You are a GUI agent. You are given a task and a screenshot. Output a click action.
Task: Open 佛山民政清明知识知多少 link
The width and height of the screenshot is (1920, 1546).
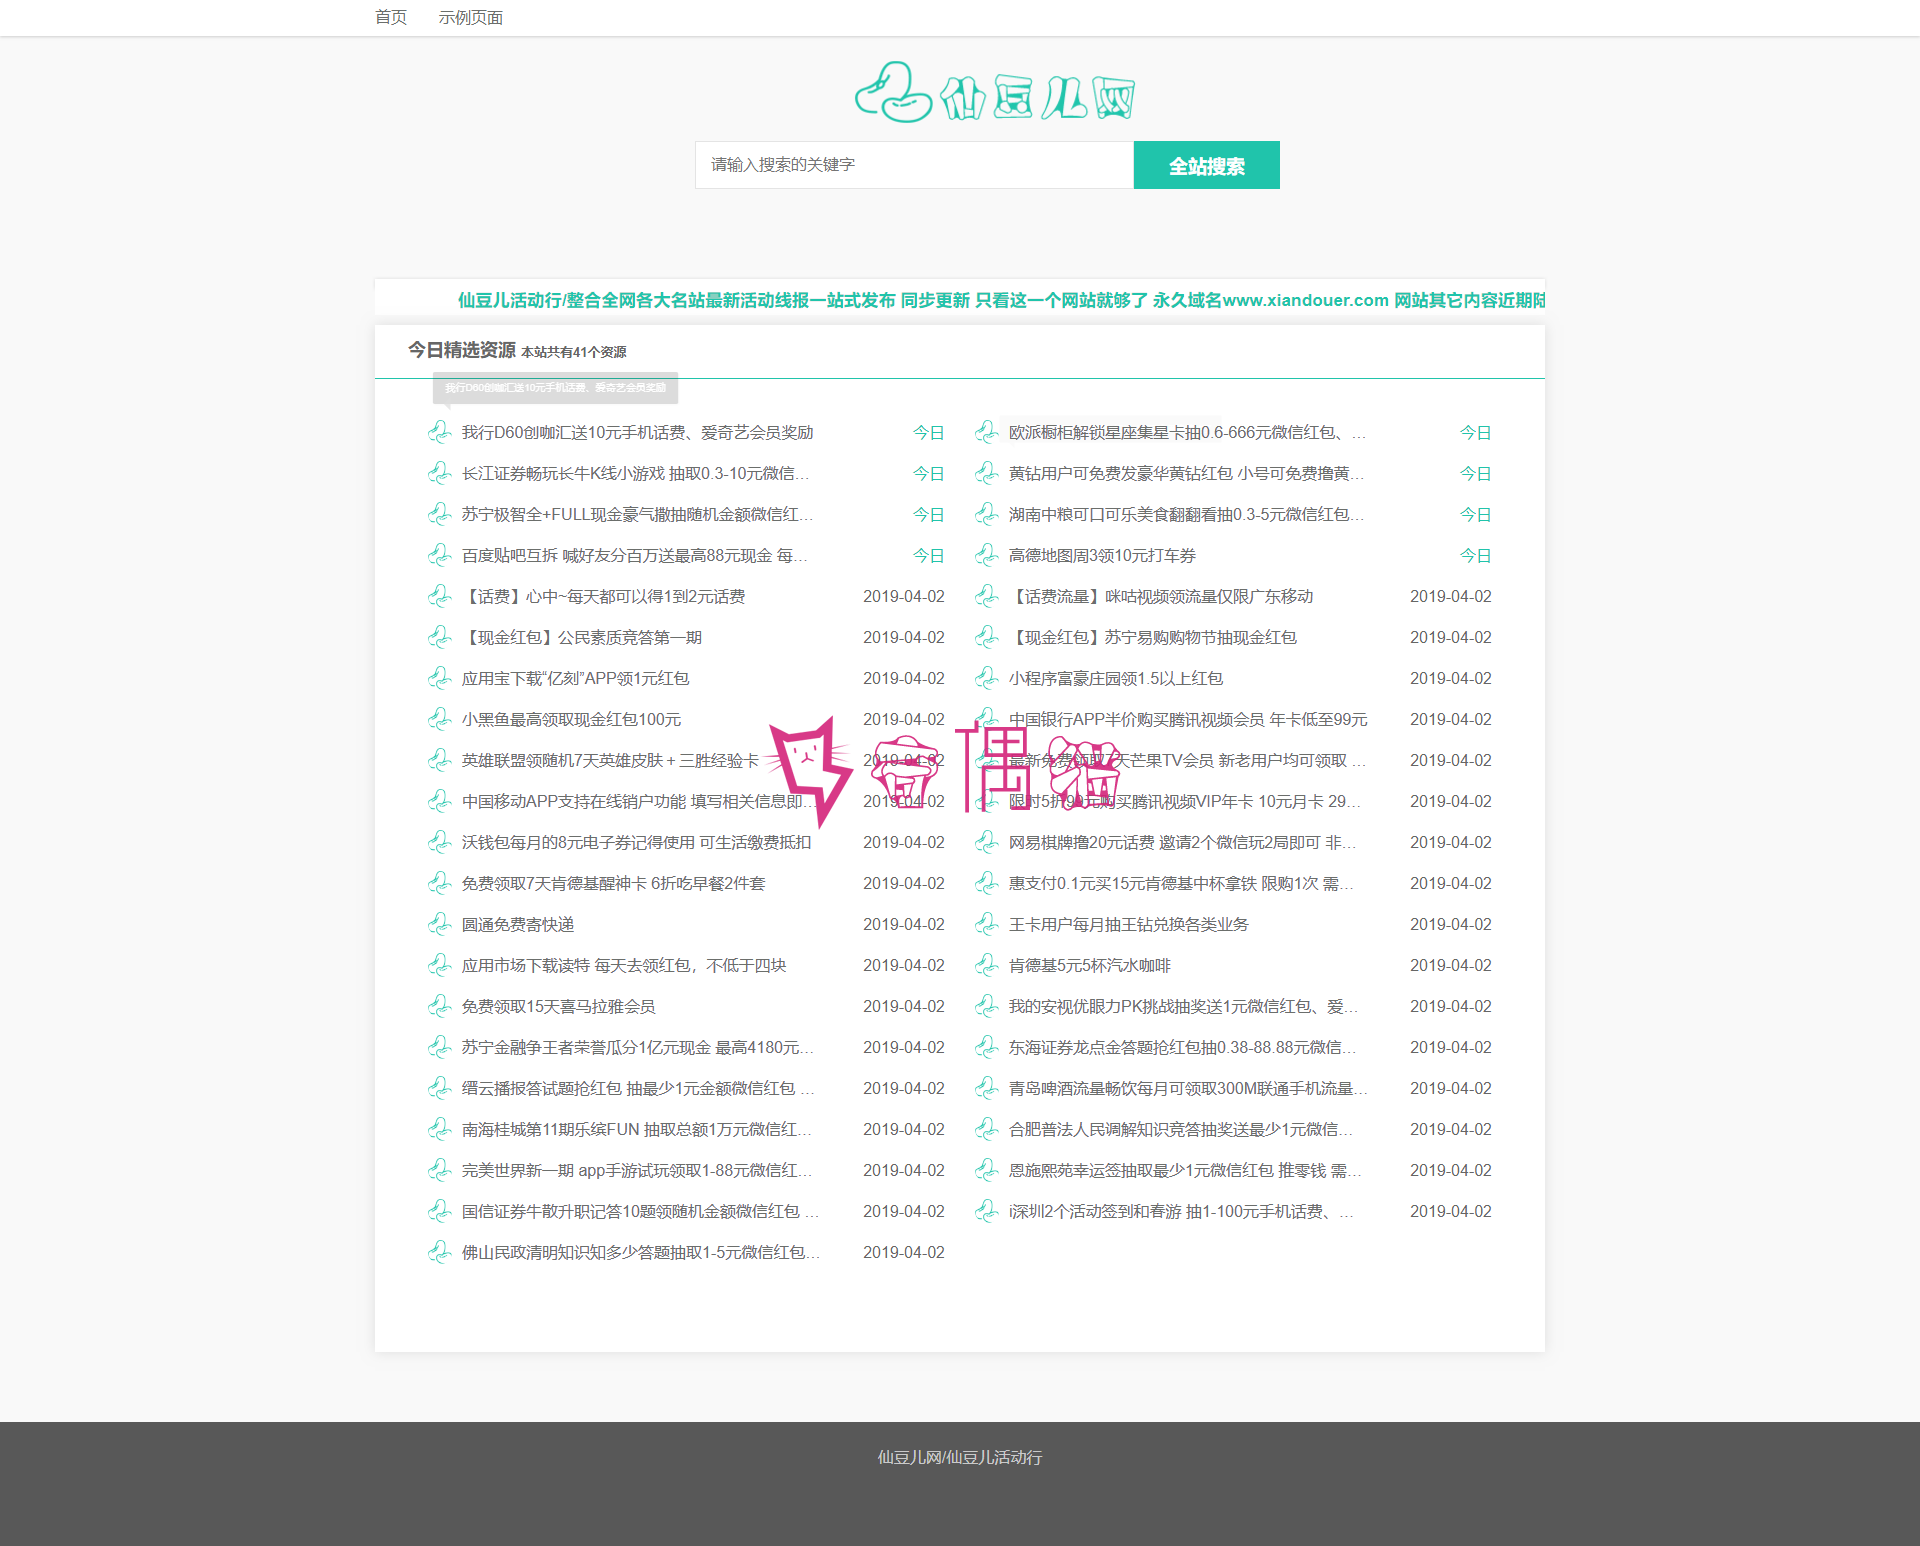641,1252
